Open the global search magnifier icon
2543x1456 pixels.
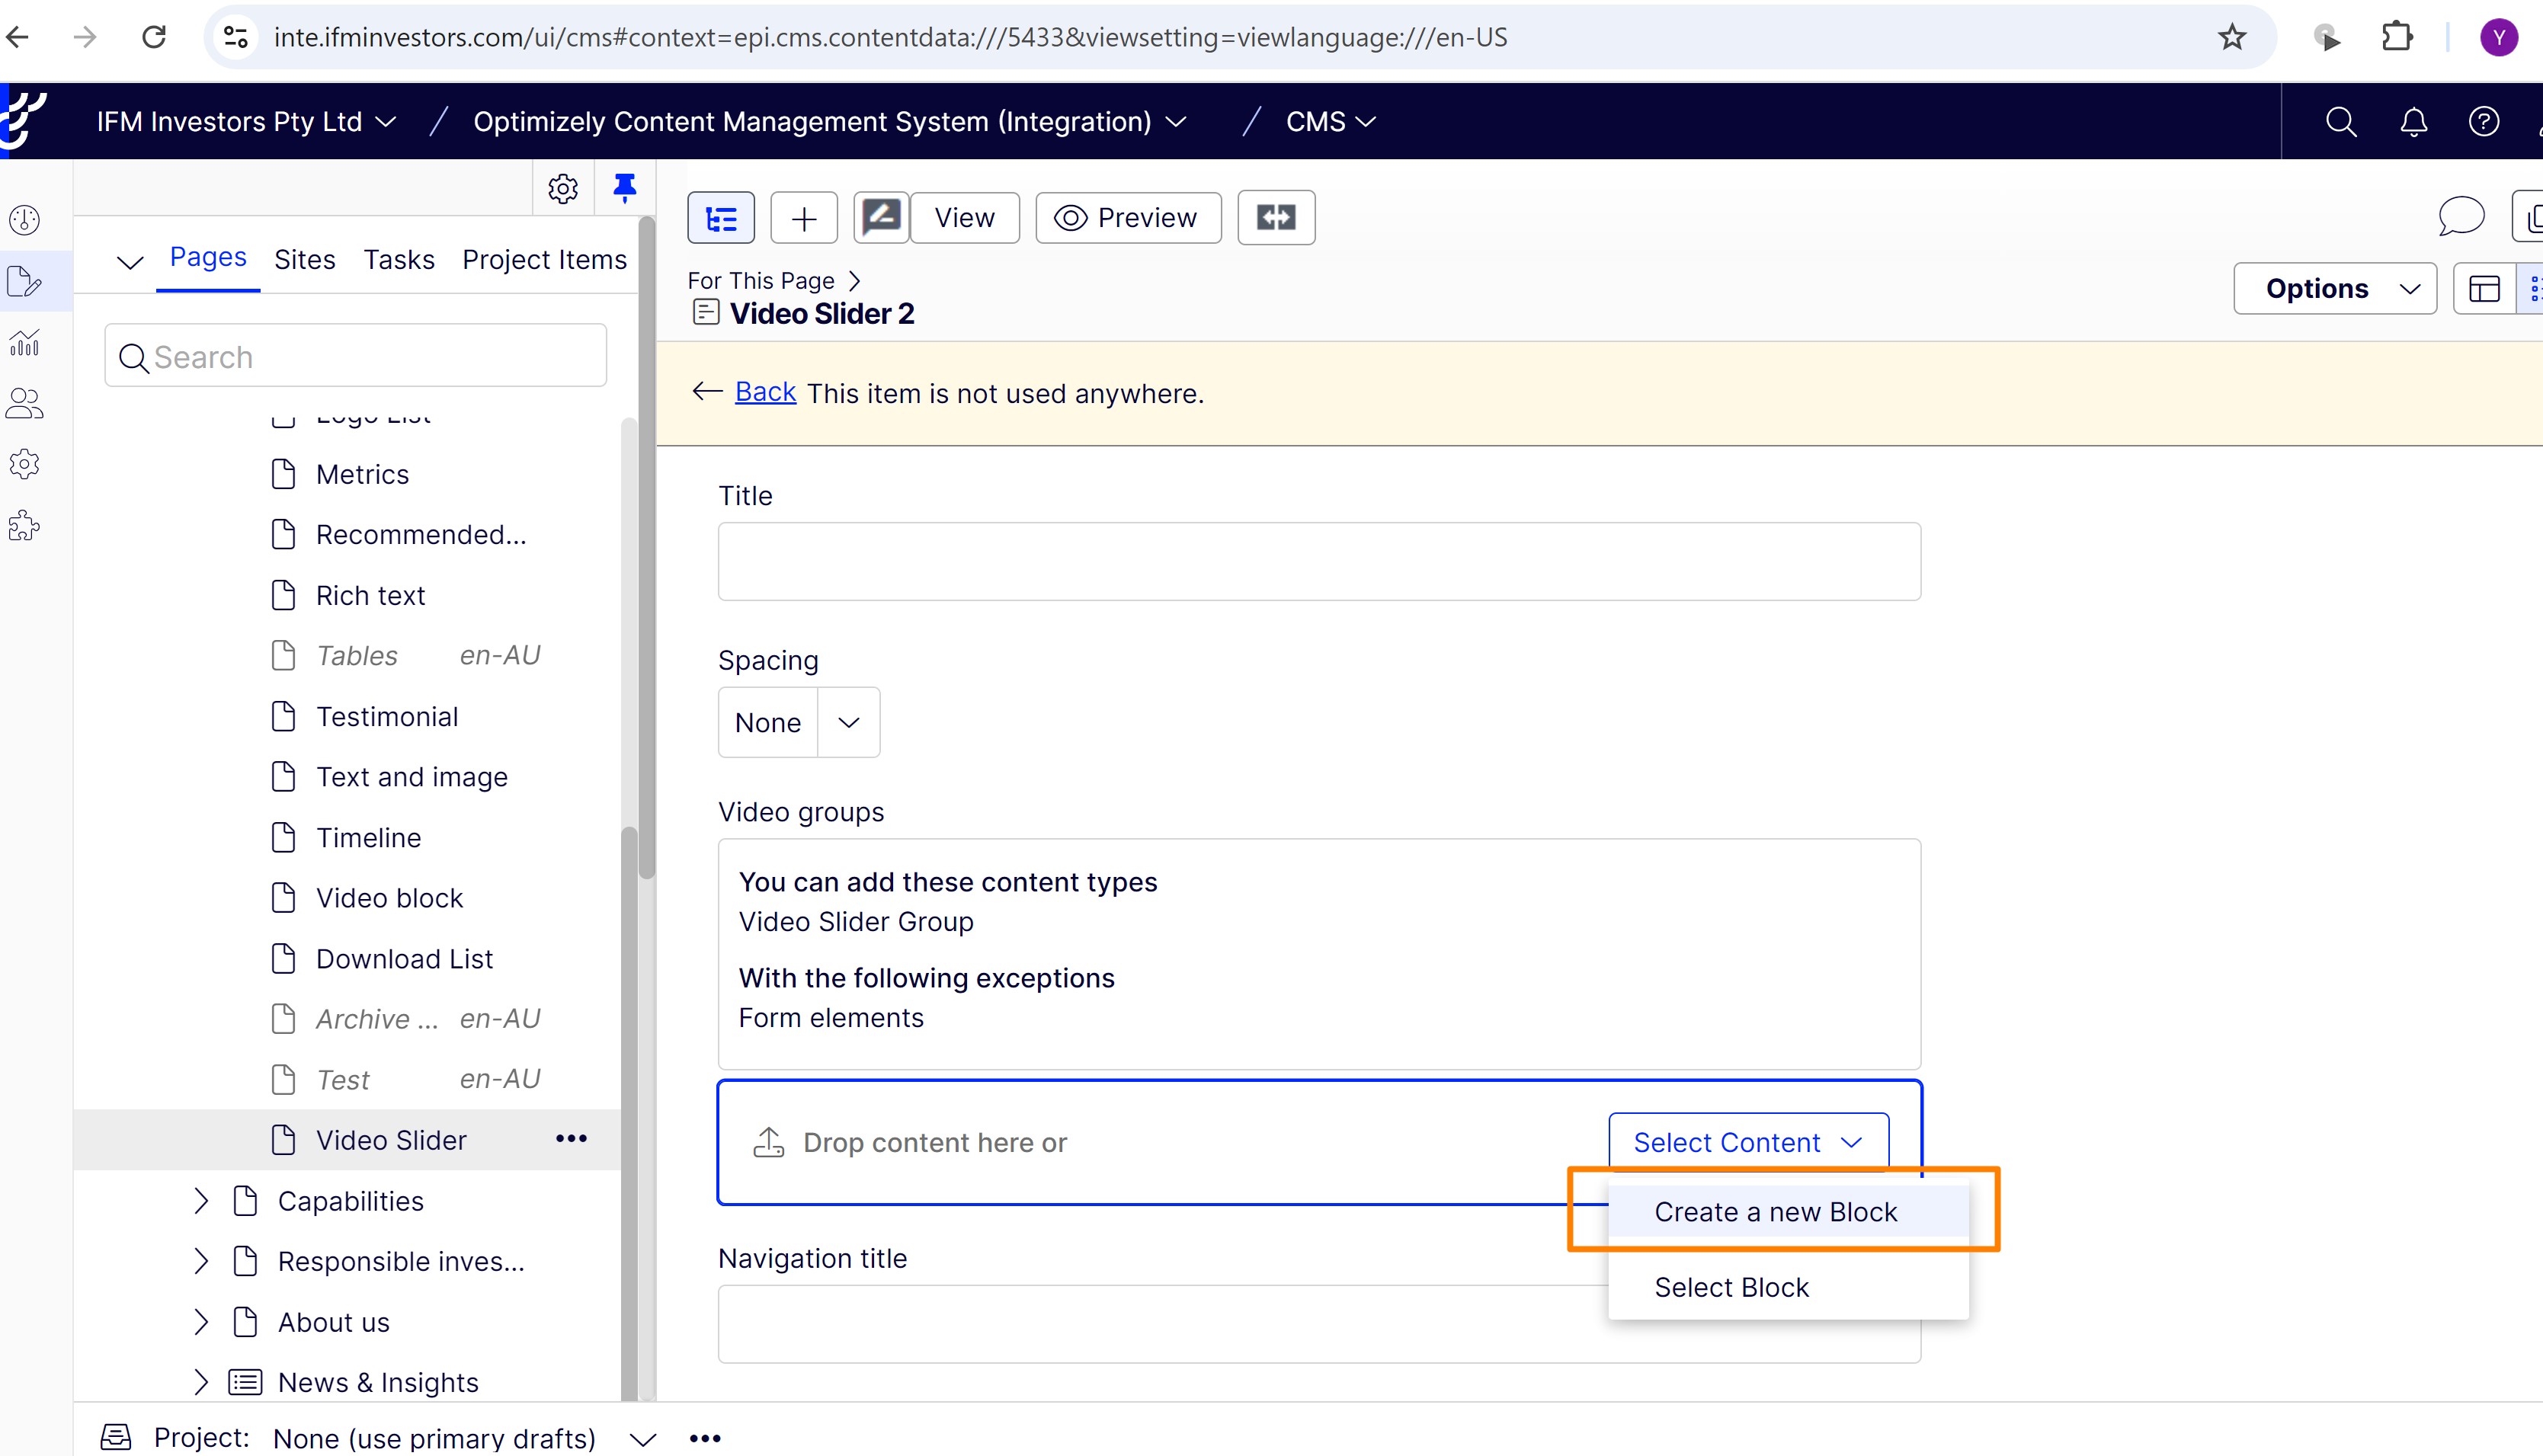(x=2340, y=122)
